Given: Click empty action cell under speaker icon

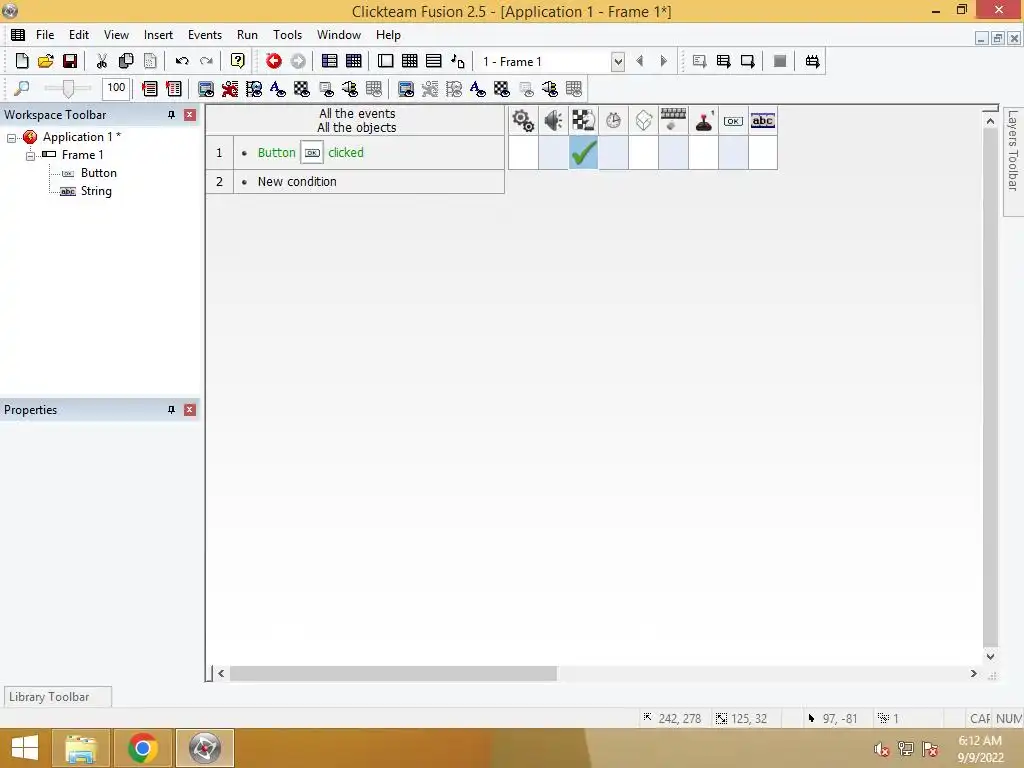Looking at the screenshot, I should 553,153.
